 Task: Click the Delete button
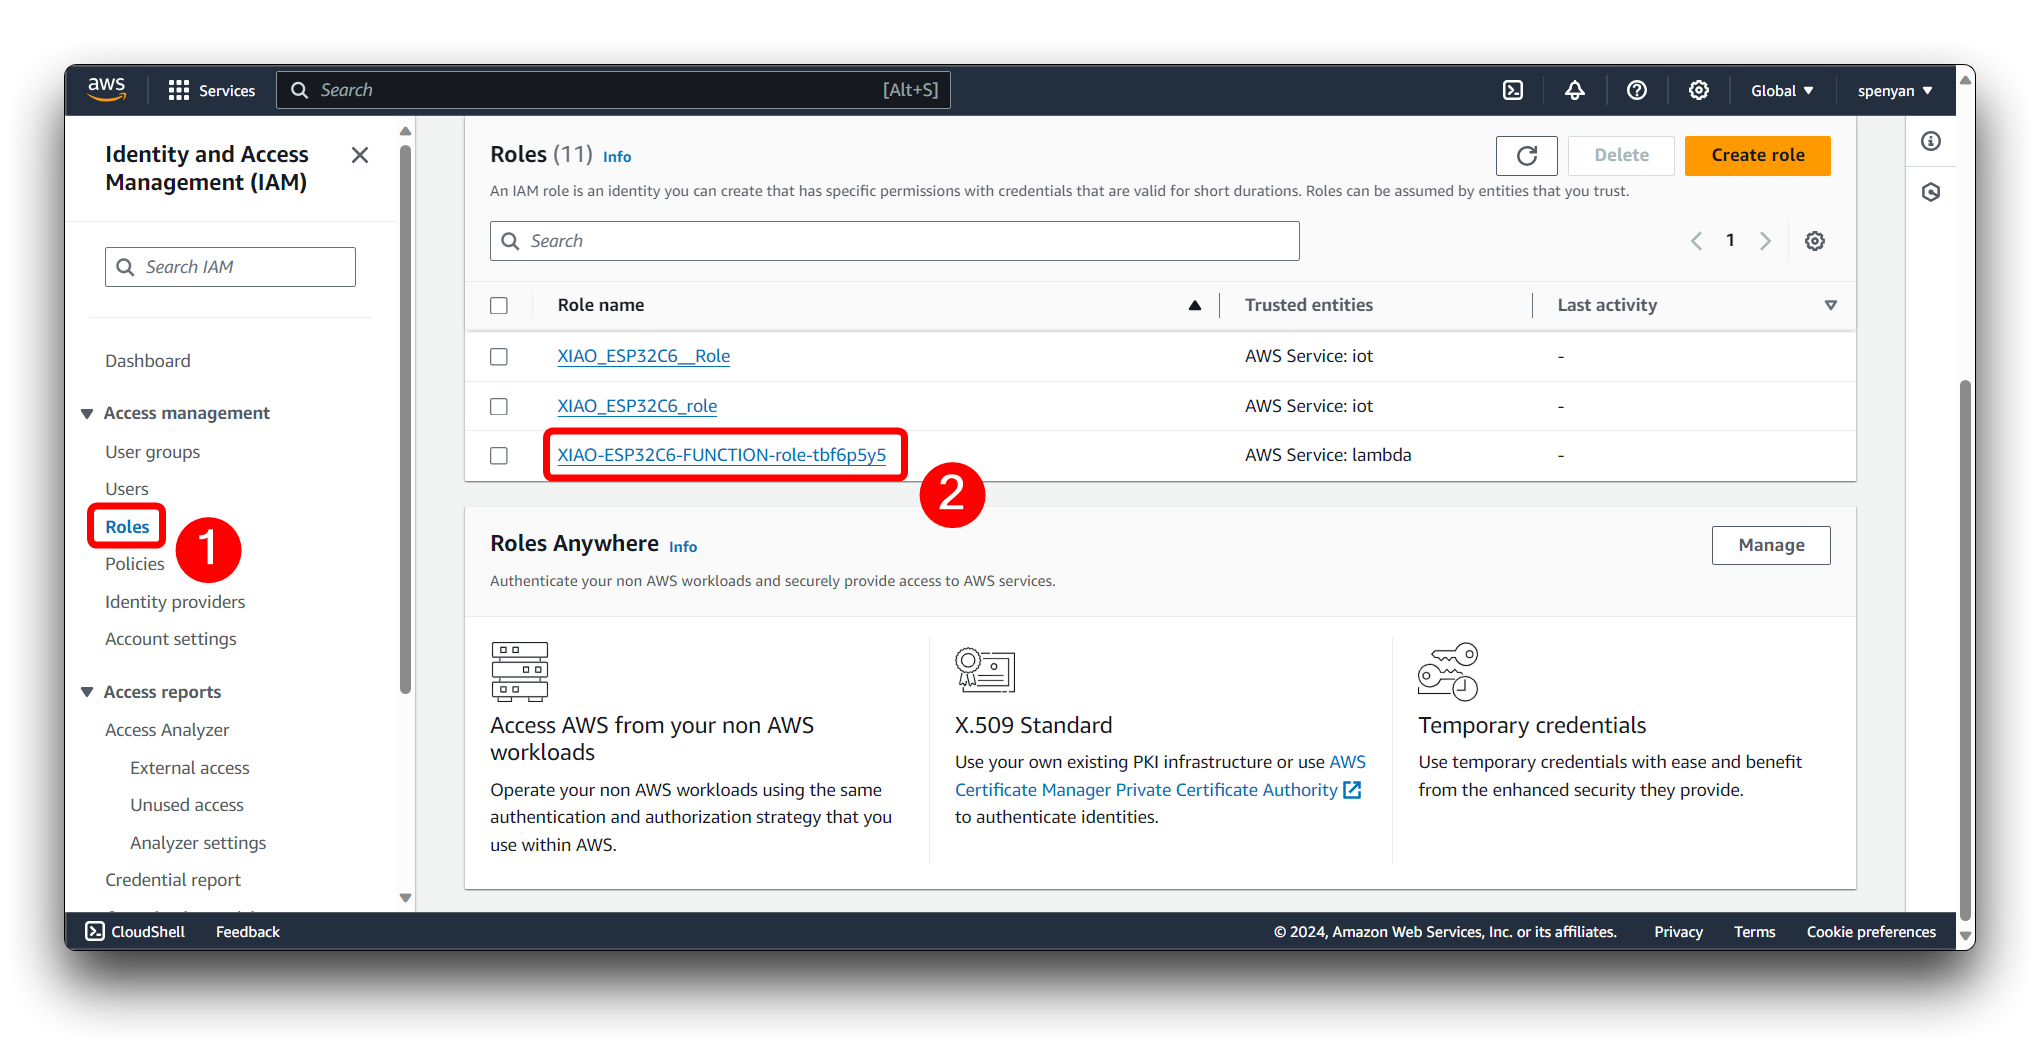[1621, 155]
